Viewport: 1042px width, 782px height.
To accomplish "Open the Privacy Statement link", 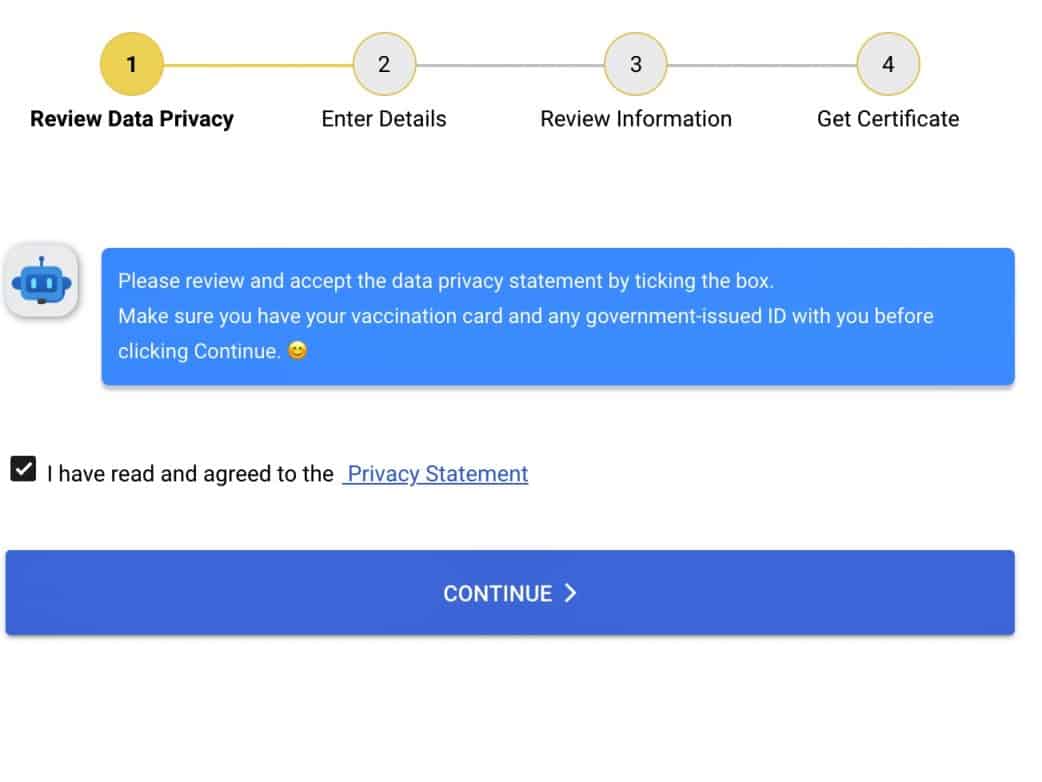I will click(436, 474).
